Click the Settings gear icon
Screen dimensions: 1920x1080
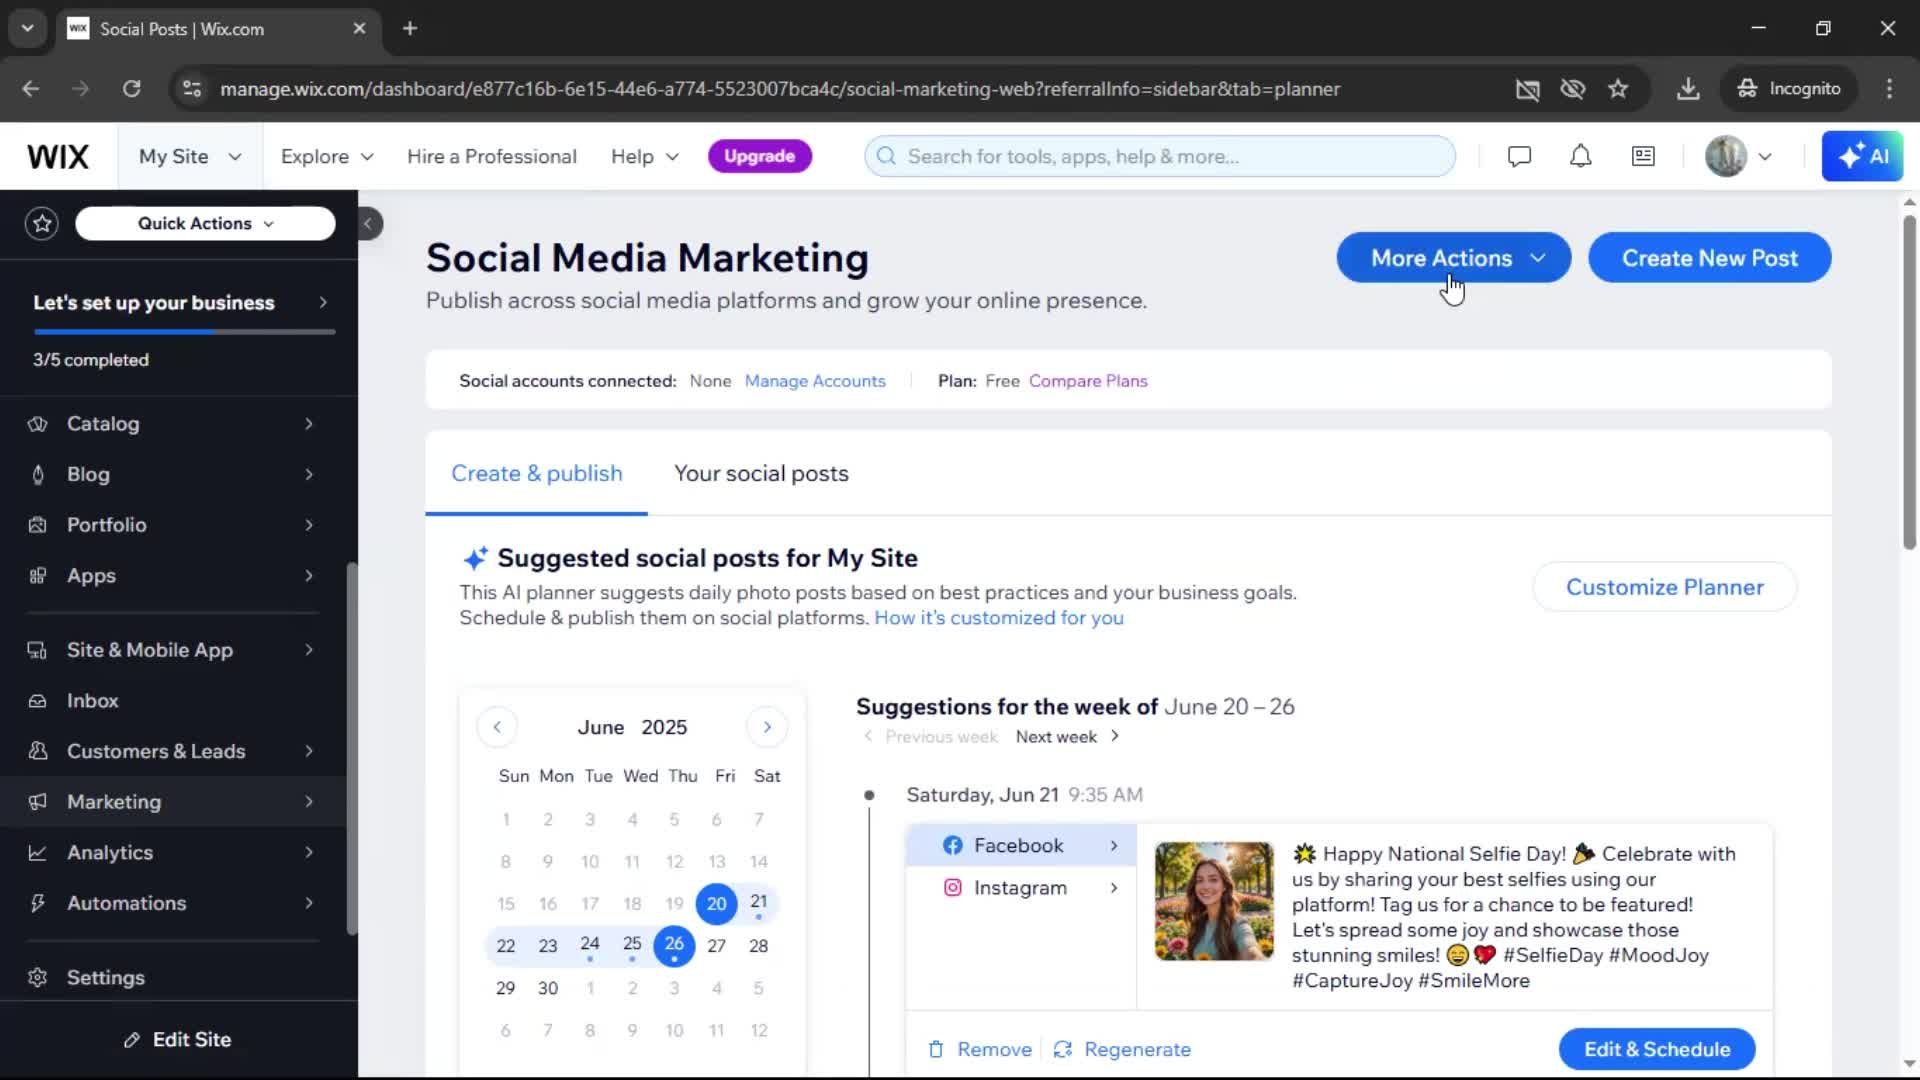(38, 978)
